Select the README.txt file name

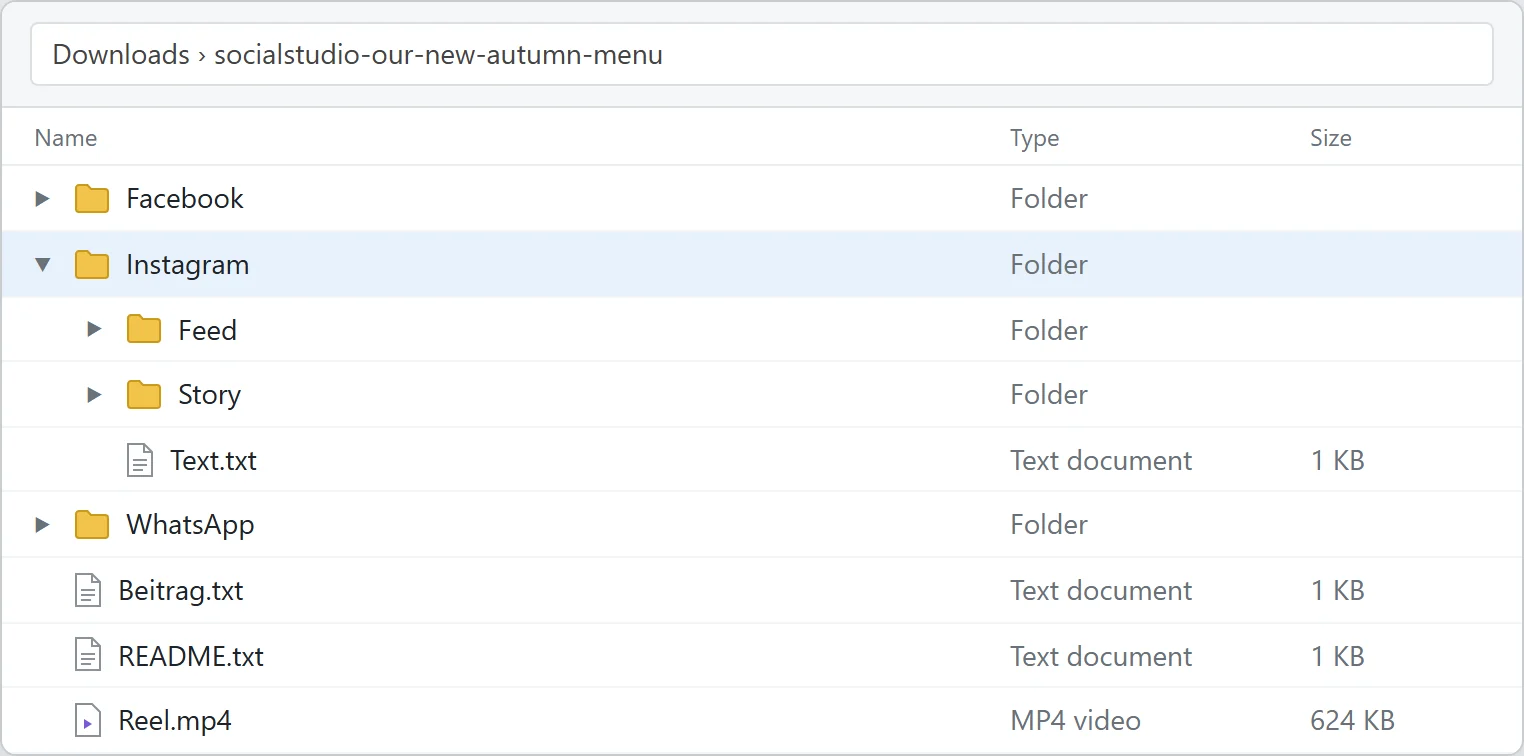click(191, 656)
